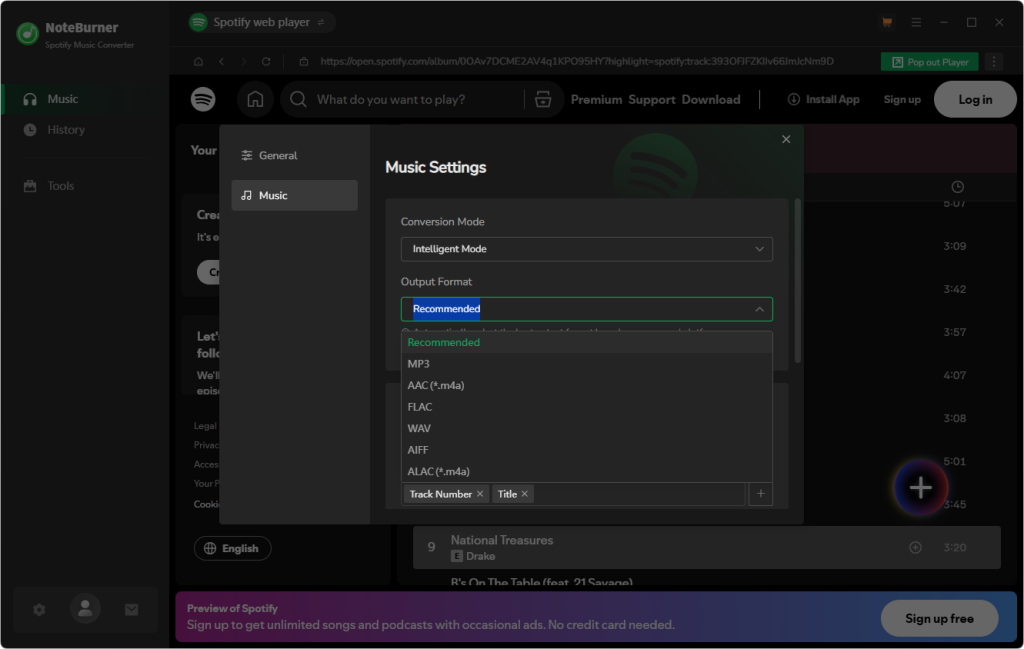Click the duration clock column header icon
The height and width of the screenshot is (649, 1024).
(x=957, y=187)
